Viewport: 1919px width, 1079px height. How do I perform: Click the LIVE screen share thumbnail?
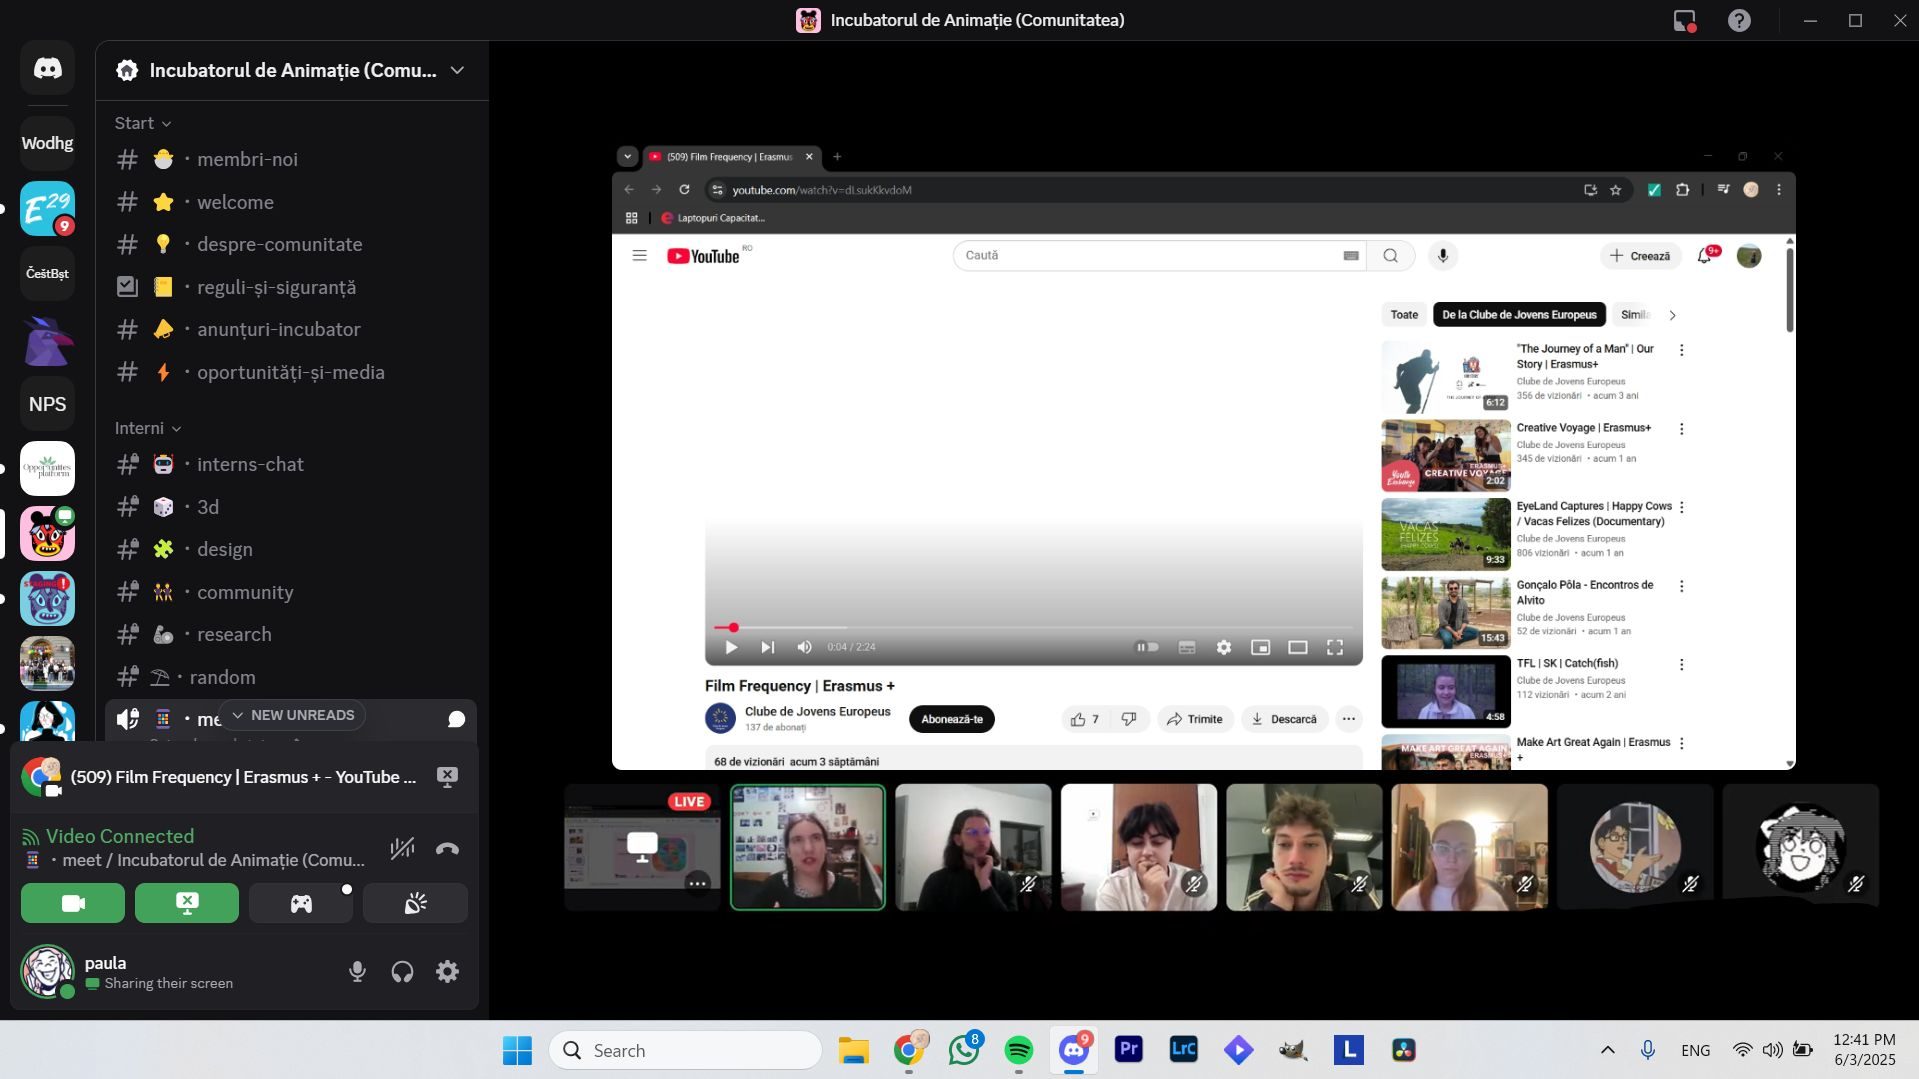click(642, 846)
